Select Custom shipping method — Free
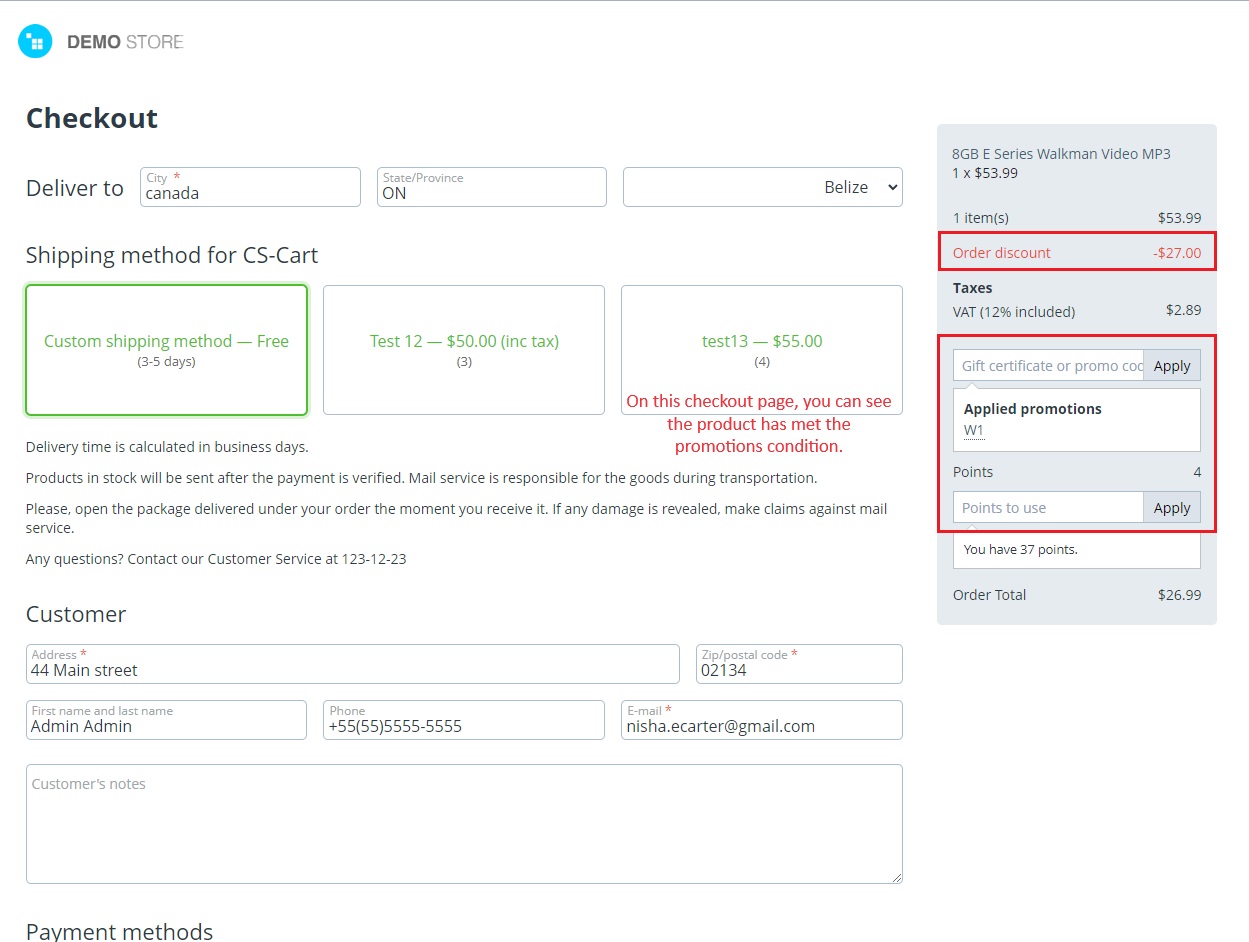Viewport: 1249px width, 942px height. 166,350
